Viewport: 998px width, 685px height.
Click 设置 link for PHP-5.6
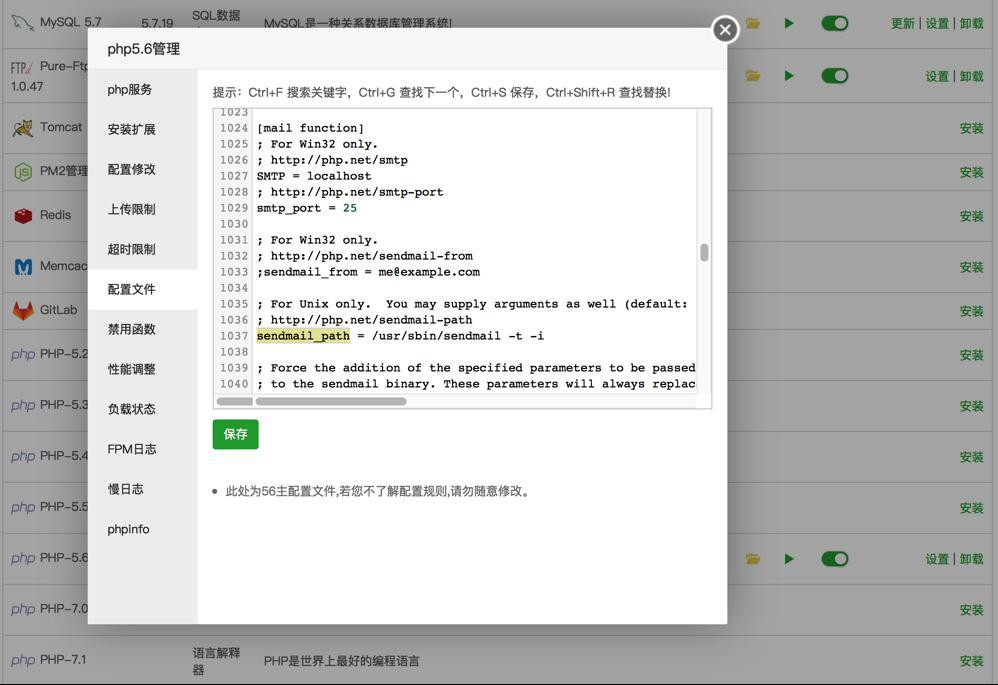tap(937, 559)
